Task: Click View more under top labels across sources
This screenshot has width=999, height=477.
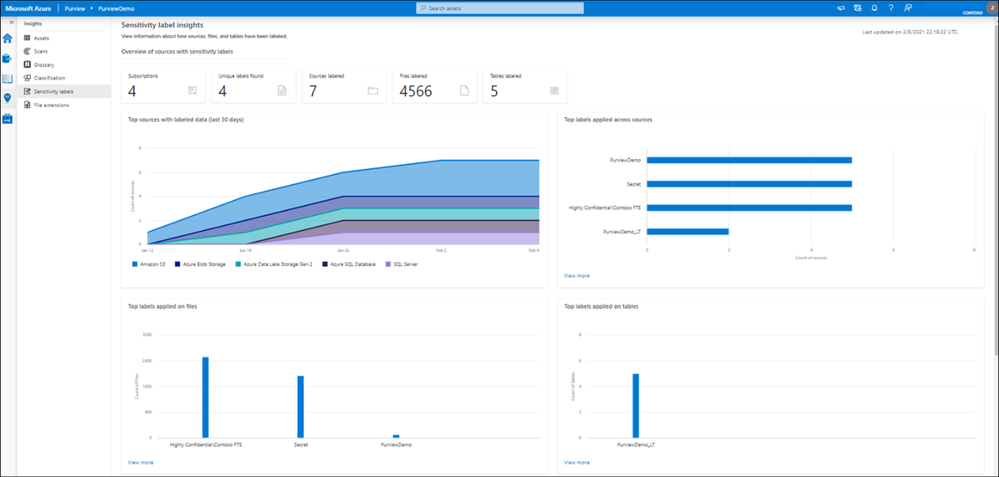Action: 577,276
